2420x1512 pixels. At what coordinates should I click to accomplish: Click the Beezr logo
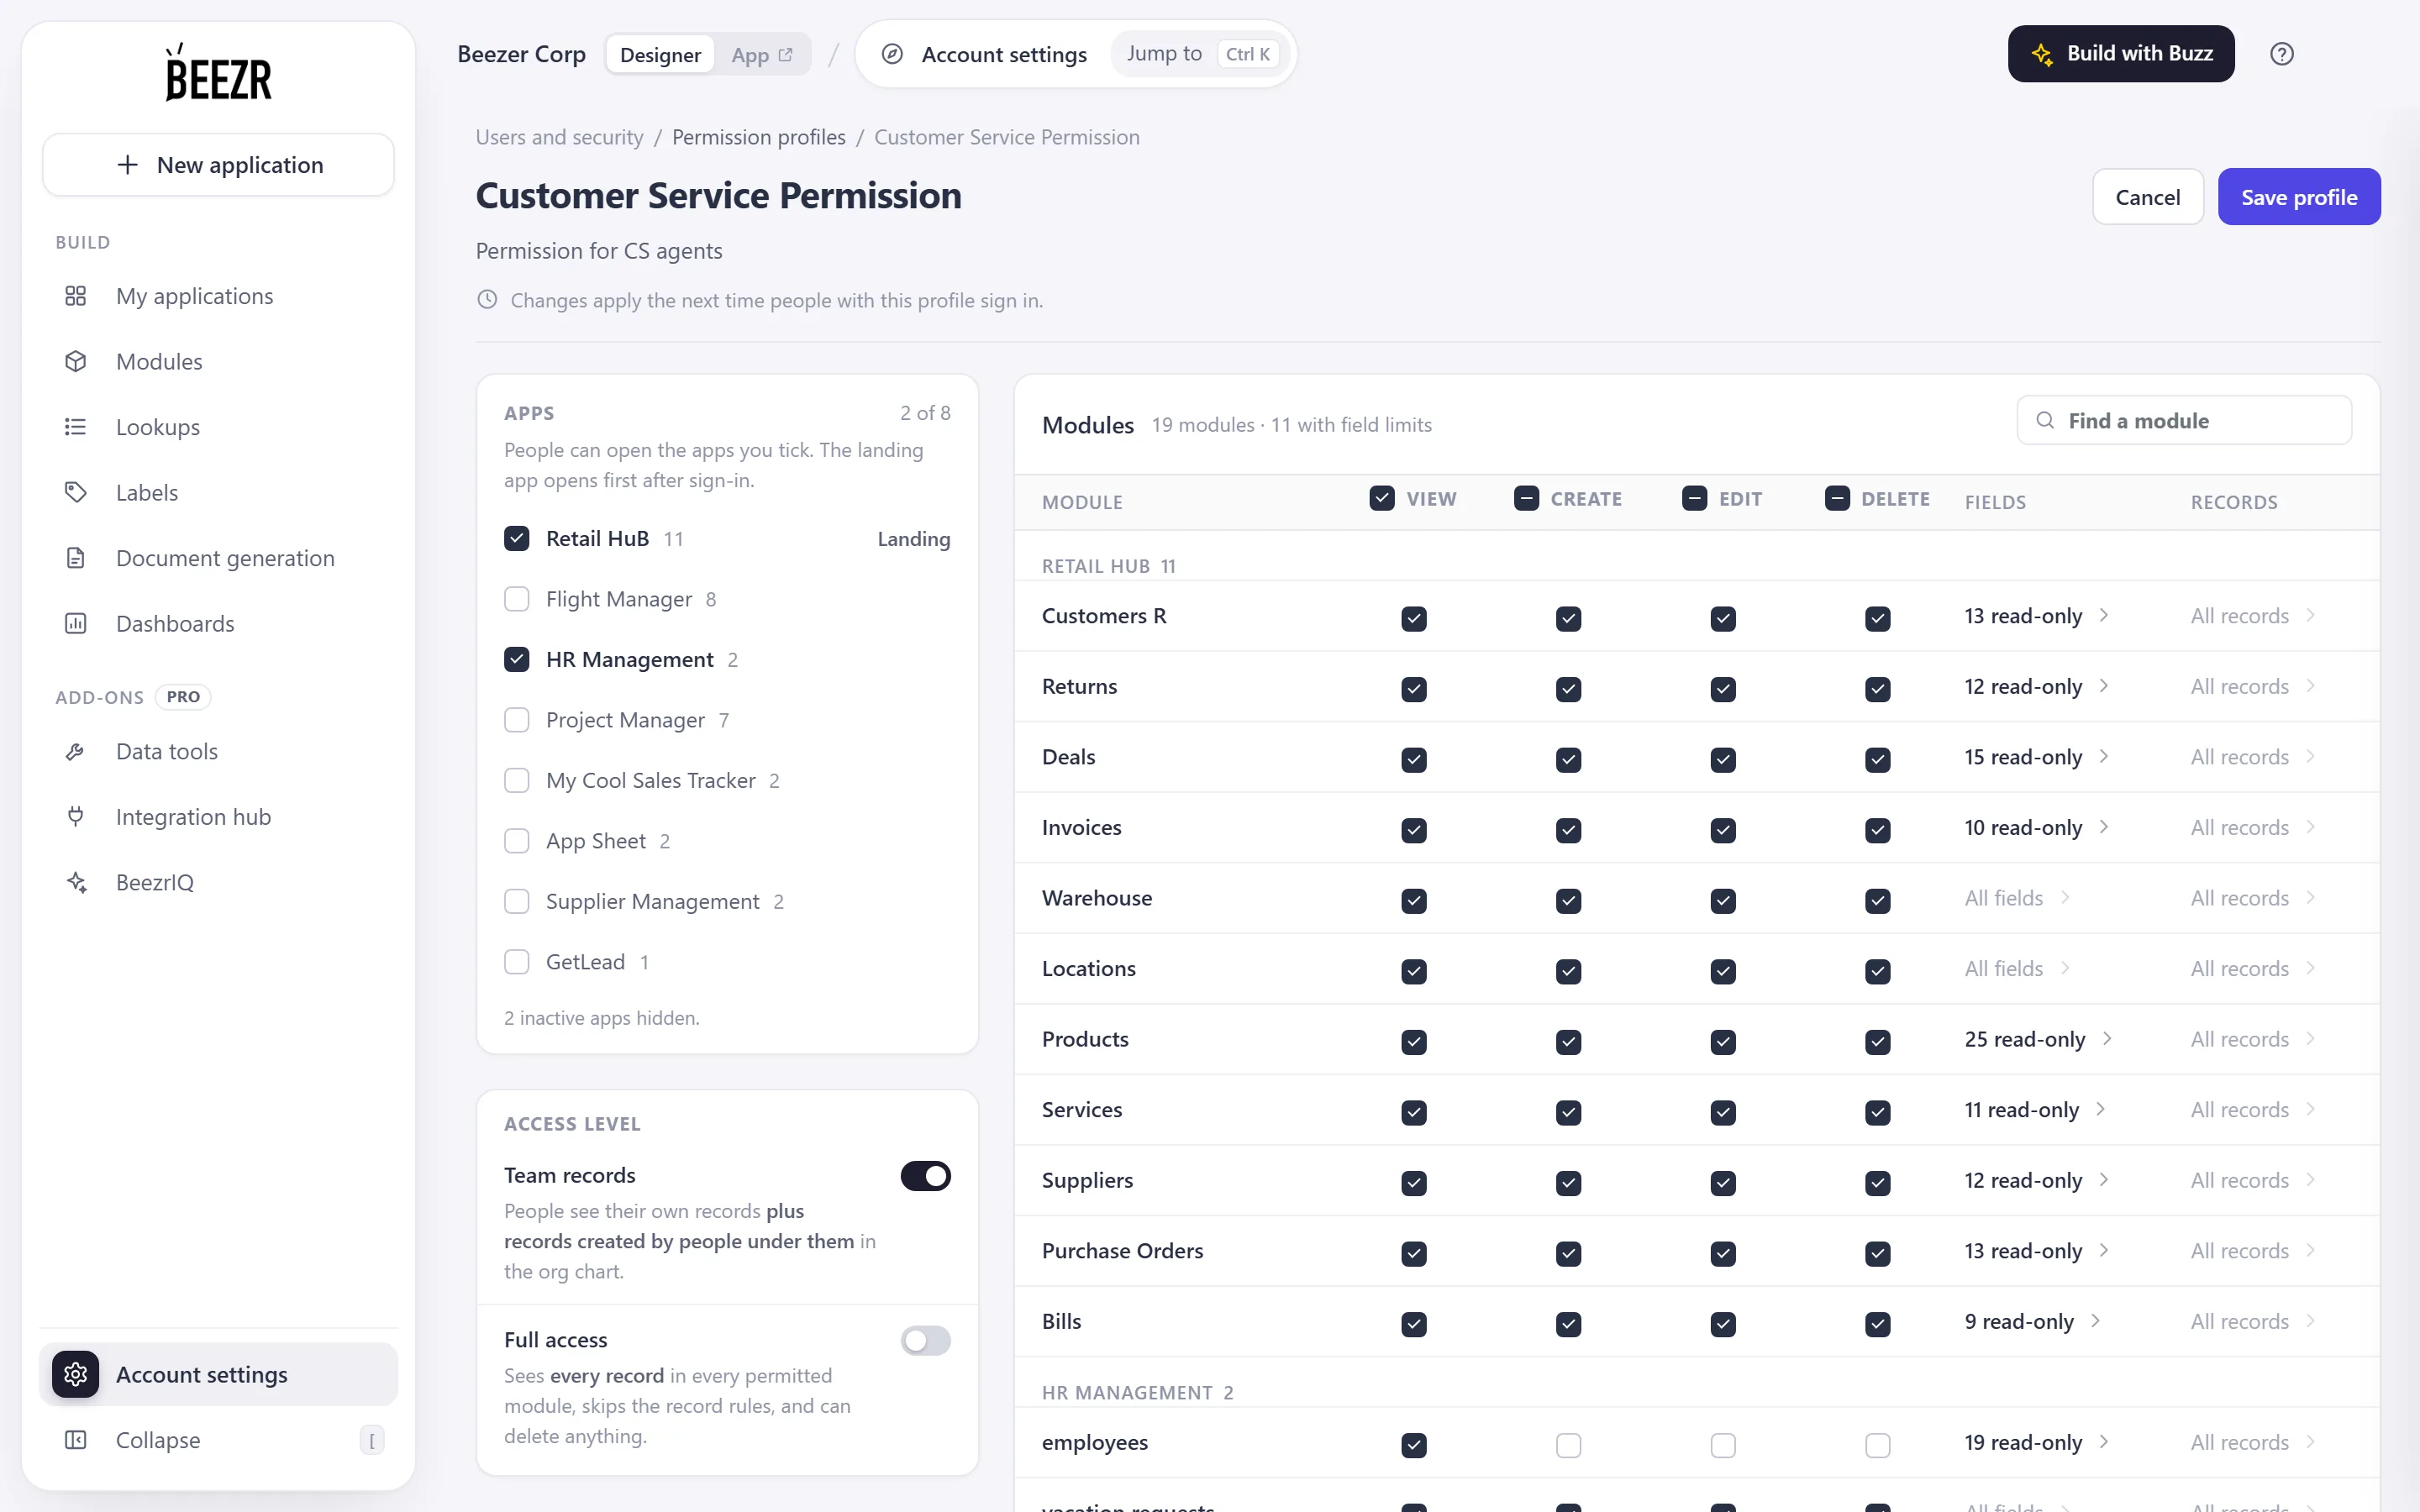[x=218, y=72]
